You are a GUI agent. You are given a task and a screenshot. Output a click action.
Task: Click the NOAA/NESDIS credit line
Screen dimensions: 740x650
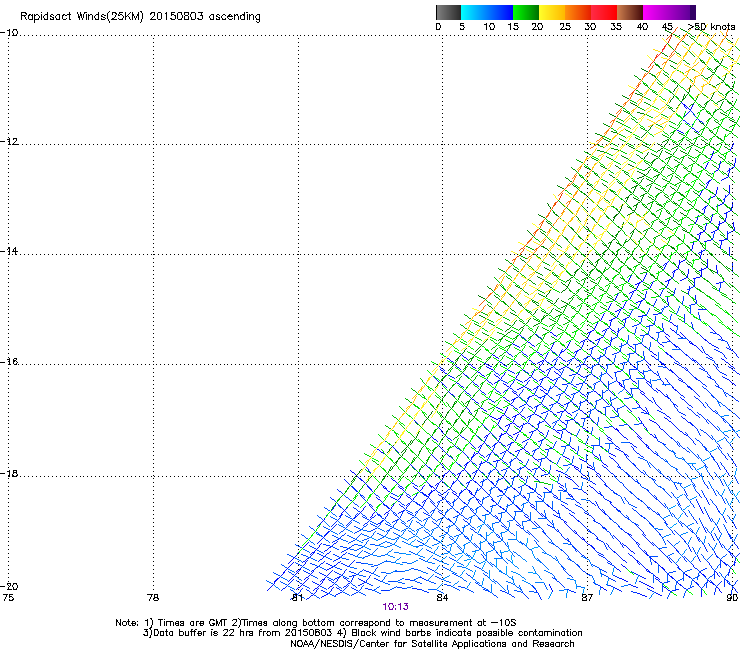pyautogui.click(x=432, y=644)
